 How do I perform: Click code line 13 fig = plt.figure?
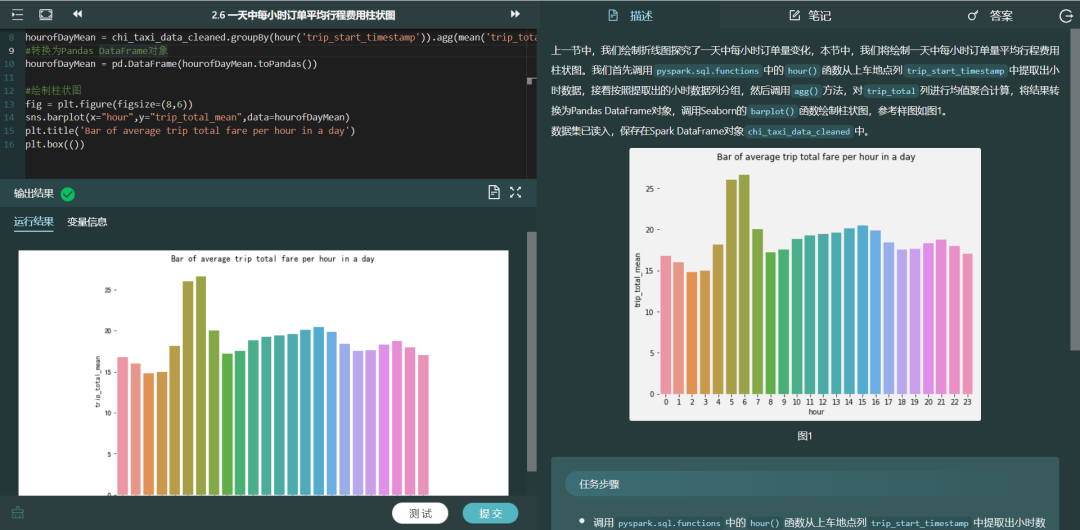click(x=109, y=104)
